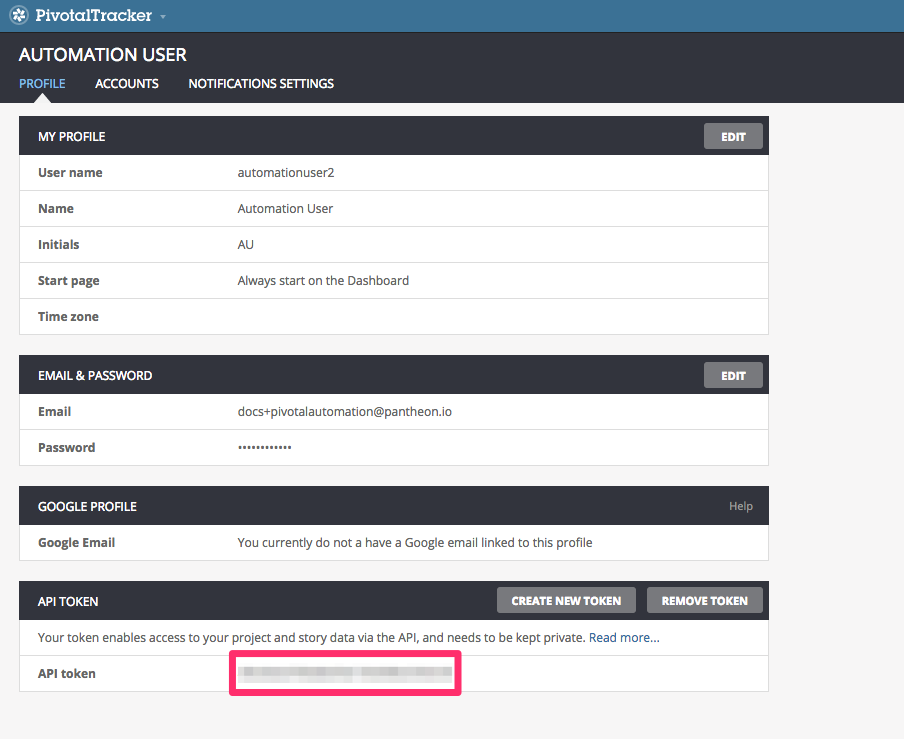Click the Google email not linked message

coord(415,542)
